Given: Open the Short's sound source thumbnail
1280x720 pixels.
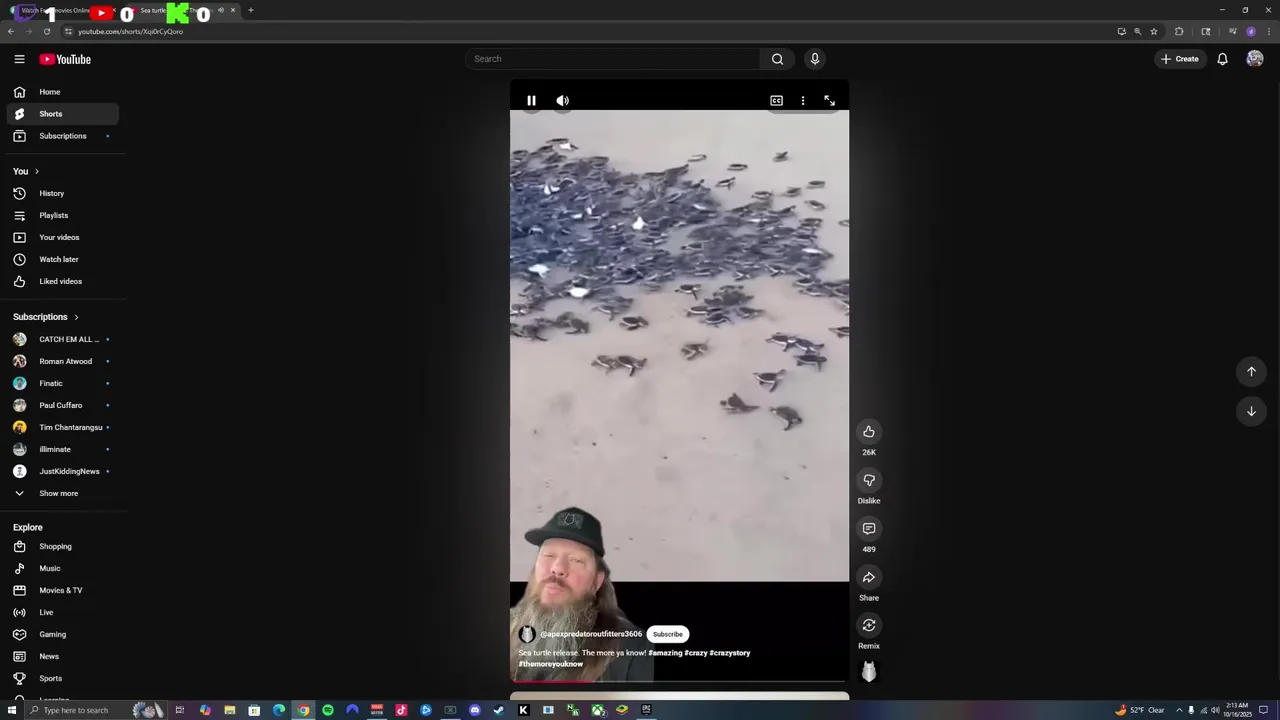Looking at the screenshot, I should pyautogui.click(x=869, y=672).
